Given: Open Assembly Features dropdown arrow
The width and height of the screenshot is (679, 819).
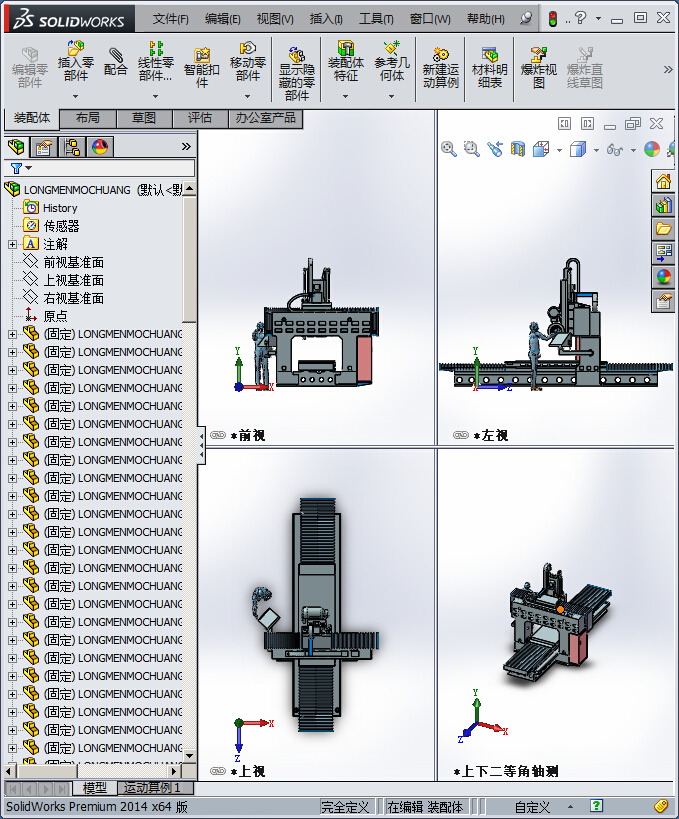Looking at the screenshot, I should click(345, 96).
